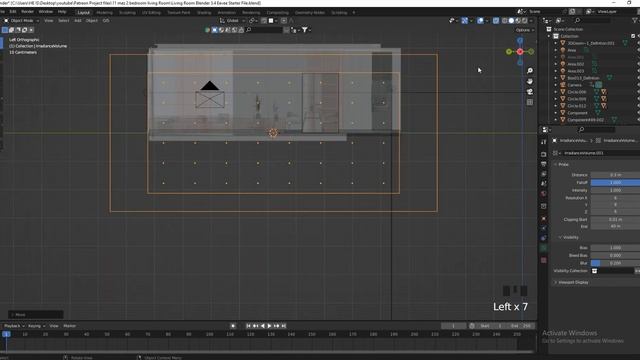Image resolution: width=640 pixels, height=360 pixels.
Task: Click the outliner search field
Action: (594, 20)
